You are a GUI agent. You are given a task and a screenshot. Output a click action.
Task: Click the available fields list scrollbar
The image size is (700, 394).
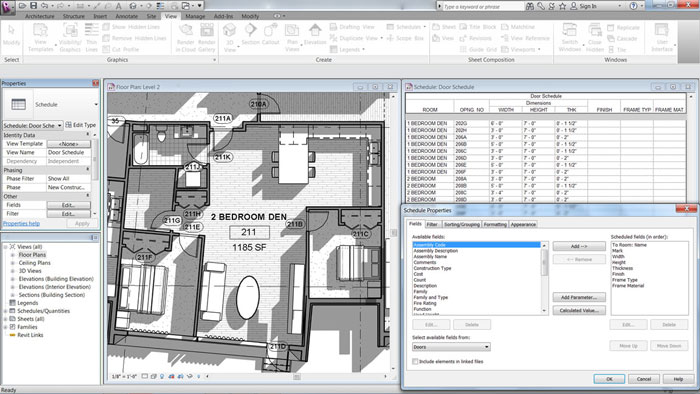544,278
